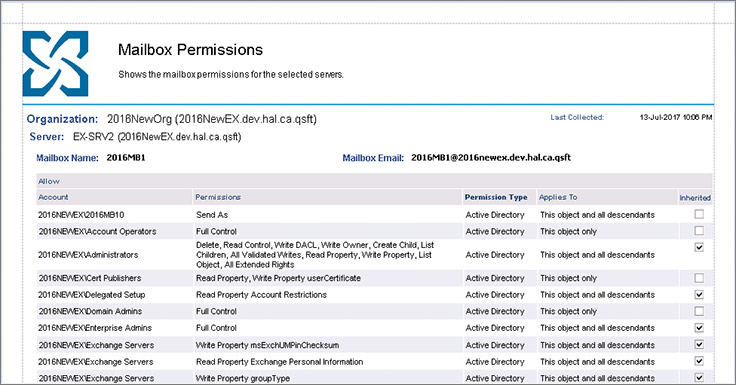This screenshot has height=385, width=736.
Task: Select account 2016NEWEX\Cert Publishers
Action: (90, 278)
